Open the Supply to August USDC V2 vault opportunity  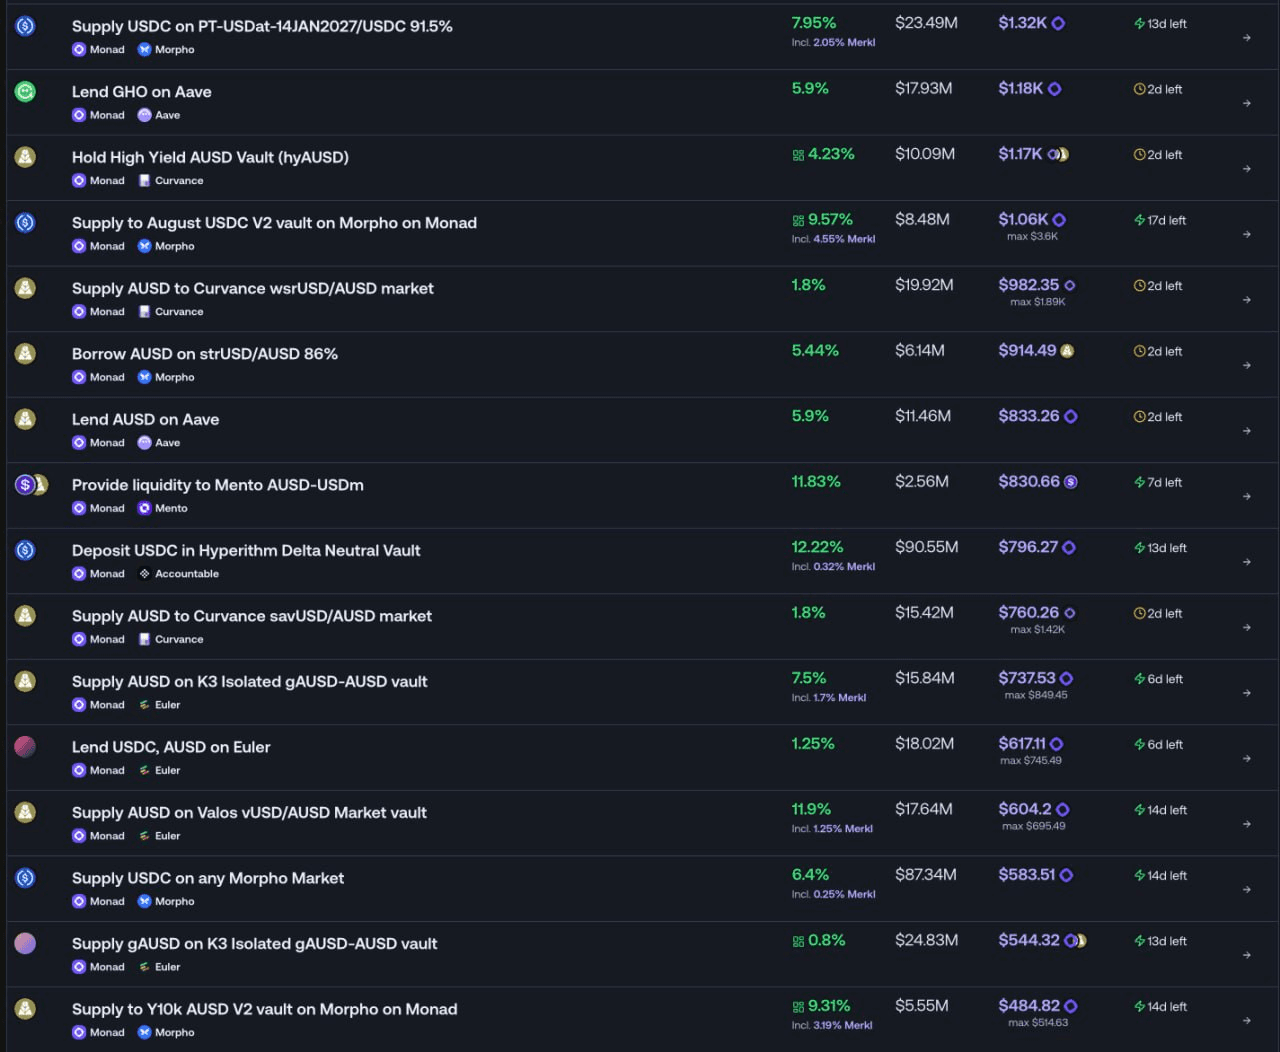[274, 223]
